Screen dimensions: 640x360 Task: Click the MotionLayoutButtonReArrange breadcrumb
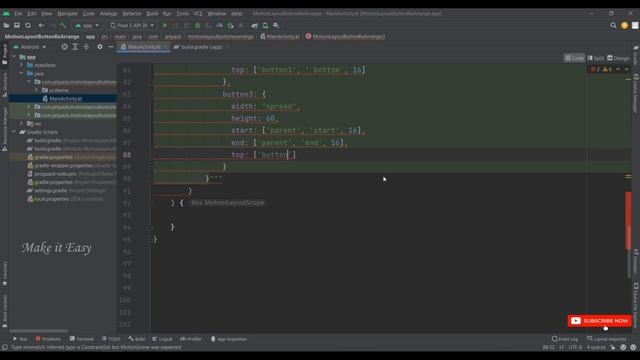point(42,37)
